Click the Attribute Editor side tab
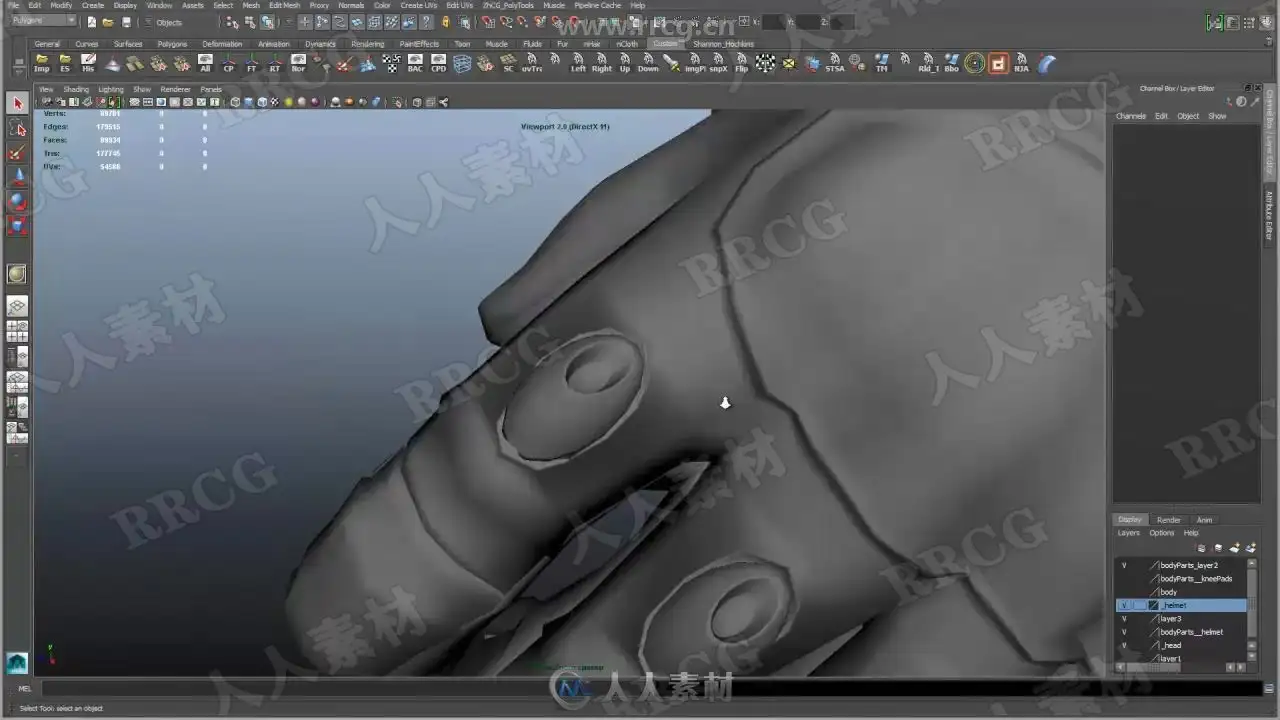1280x720 pixels. coord(1270,215)
